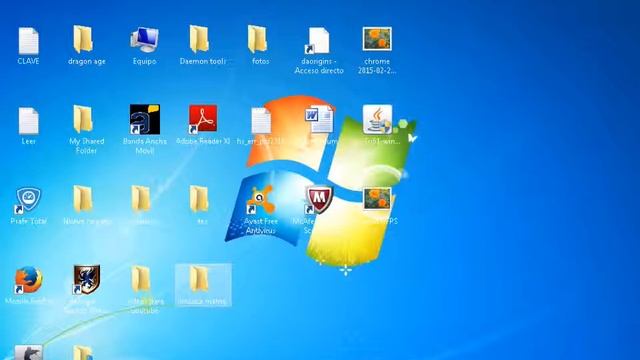Viewport: 640px width, 360px height.
Task: Launch Adobe Reader XI shortcut
Action: coord(203,119)
